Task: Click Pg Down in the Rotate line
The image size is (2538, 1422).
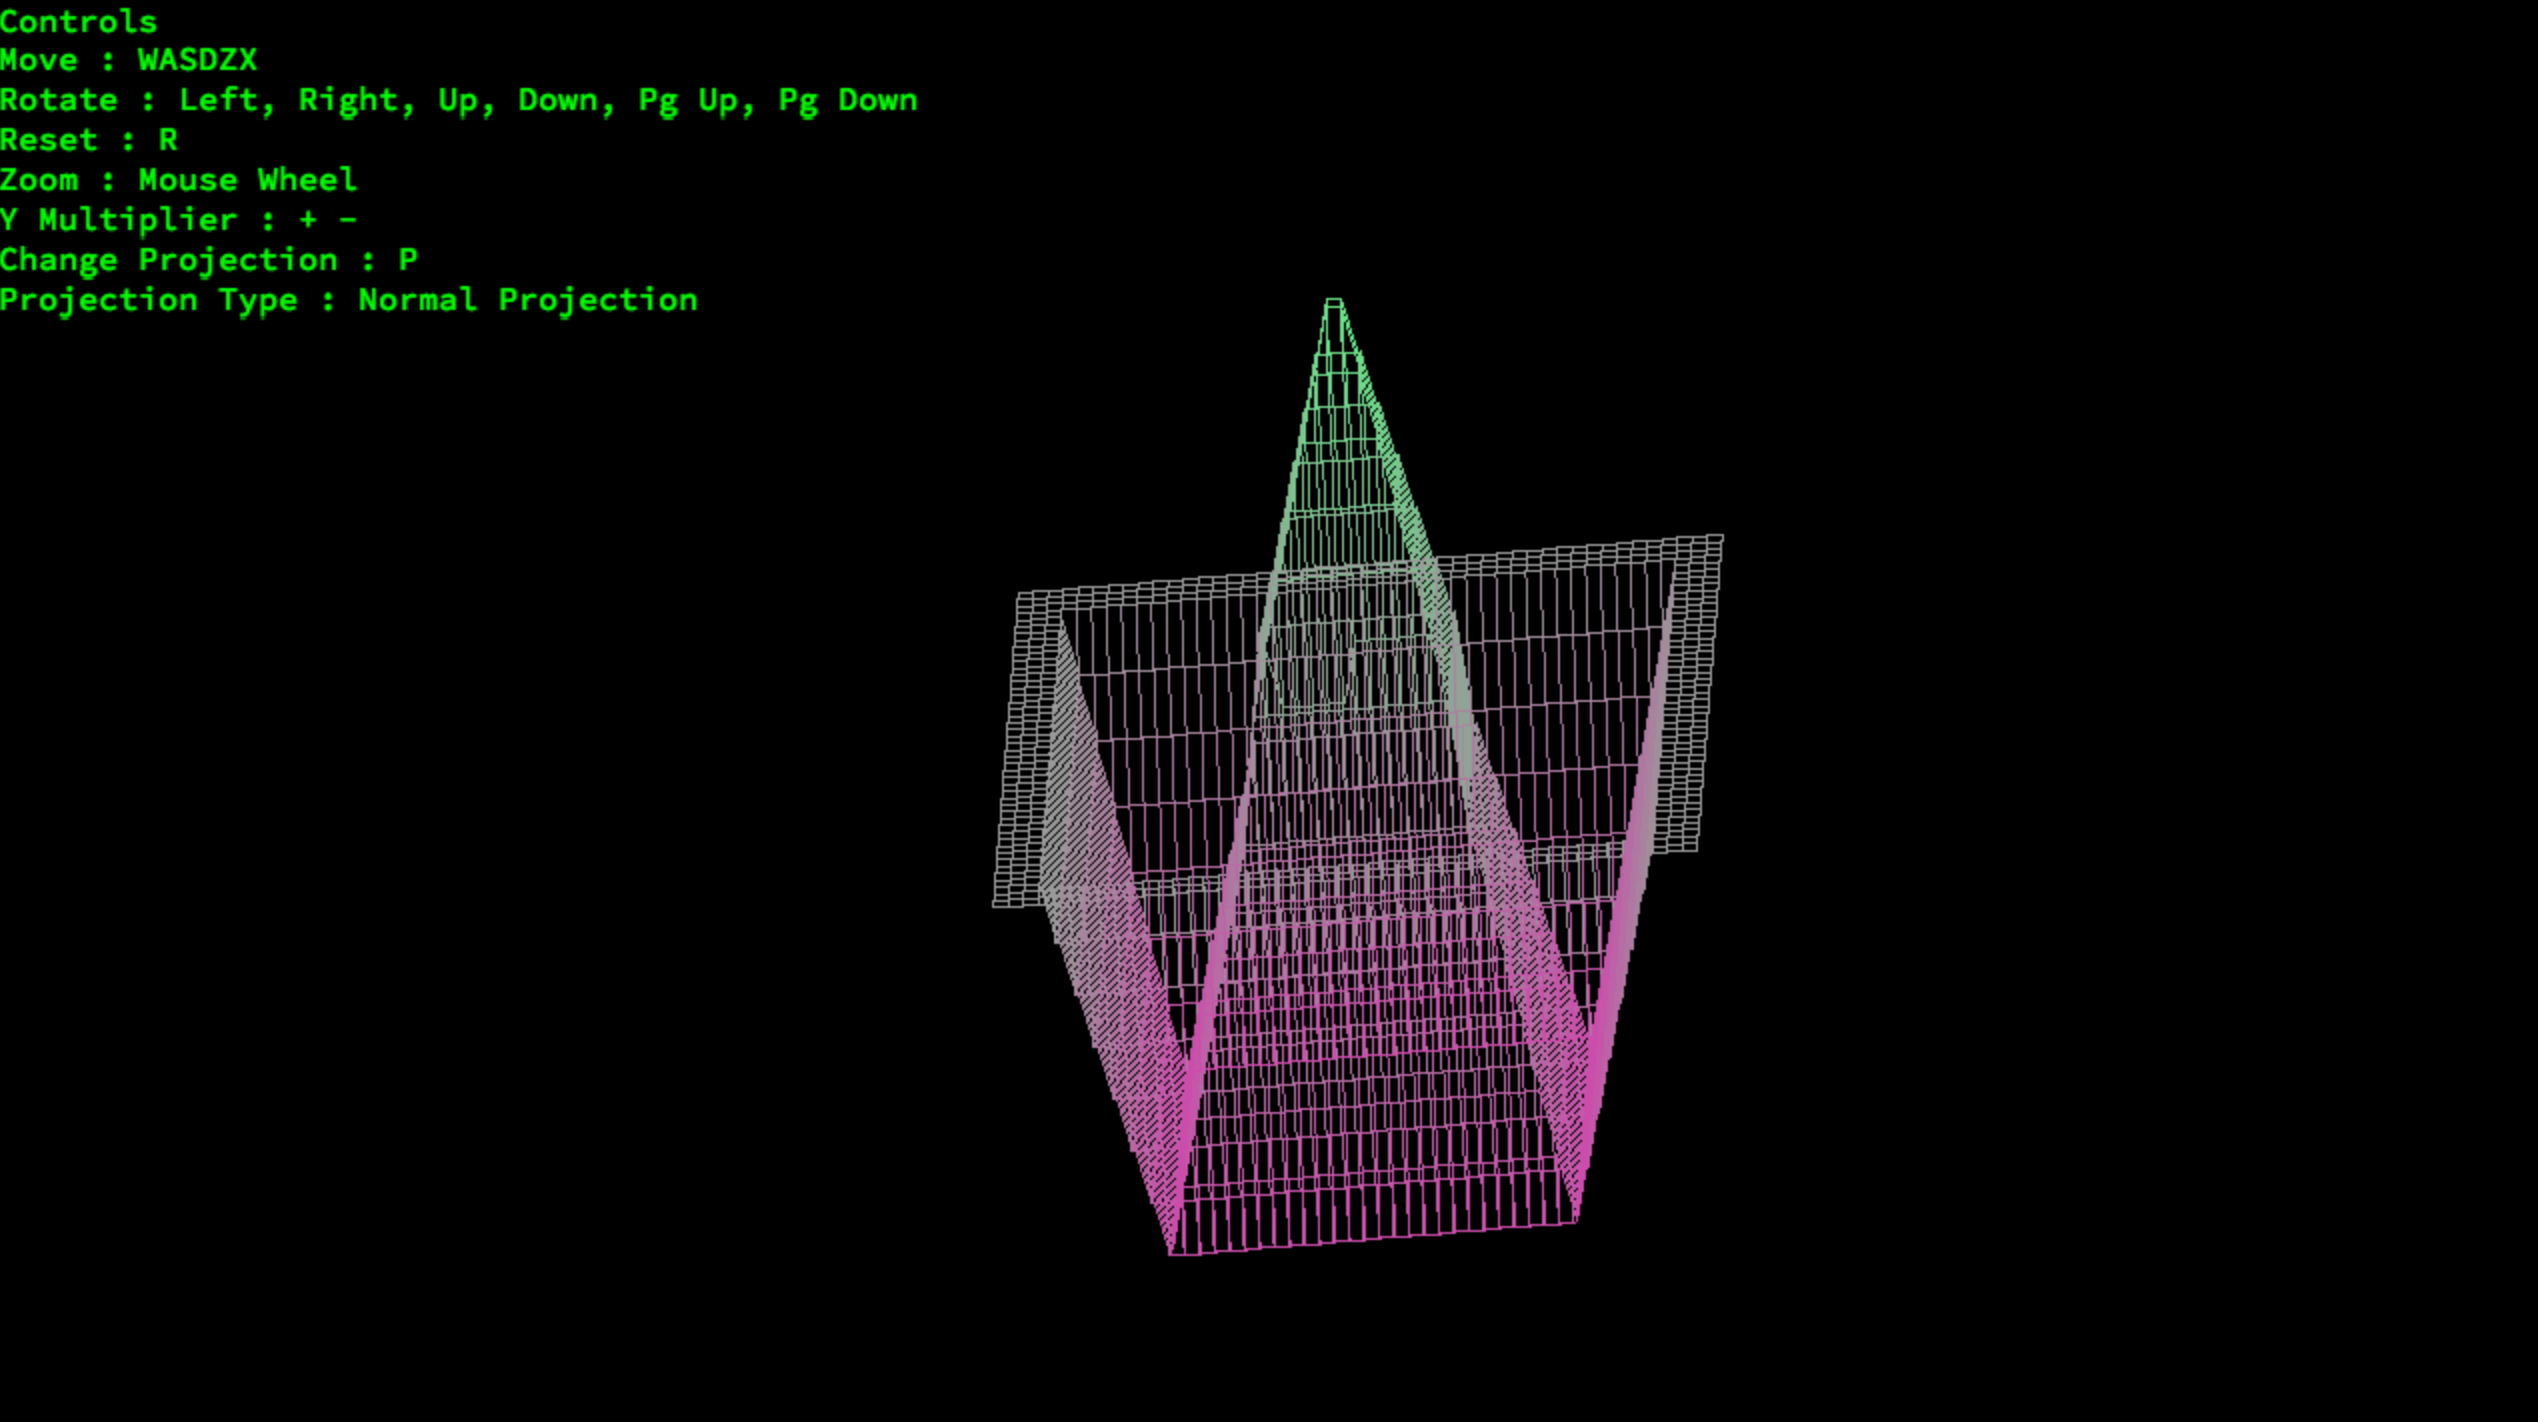Action: click(x=847, y=100)
